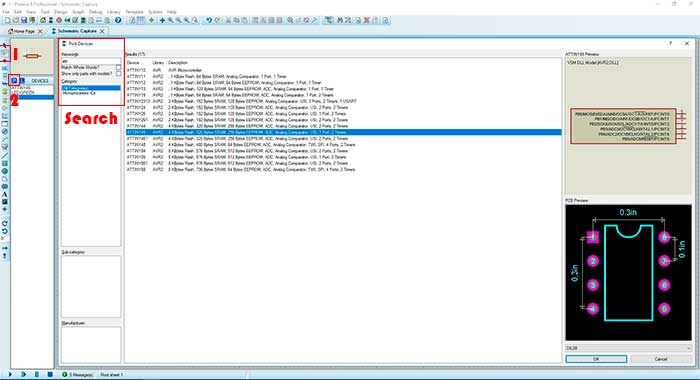Open the DIL08 package dropdown
The width and height of the screenshot is (700, 380).
629,348
